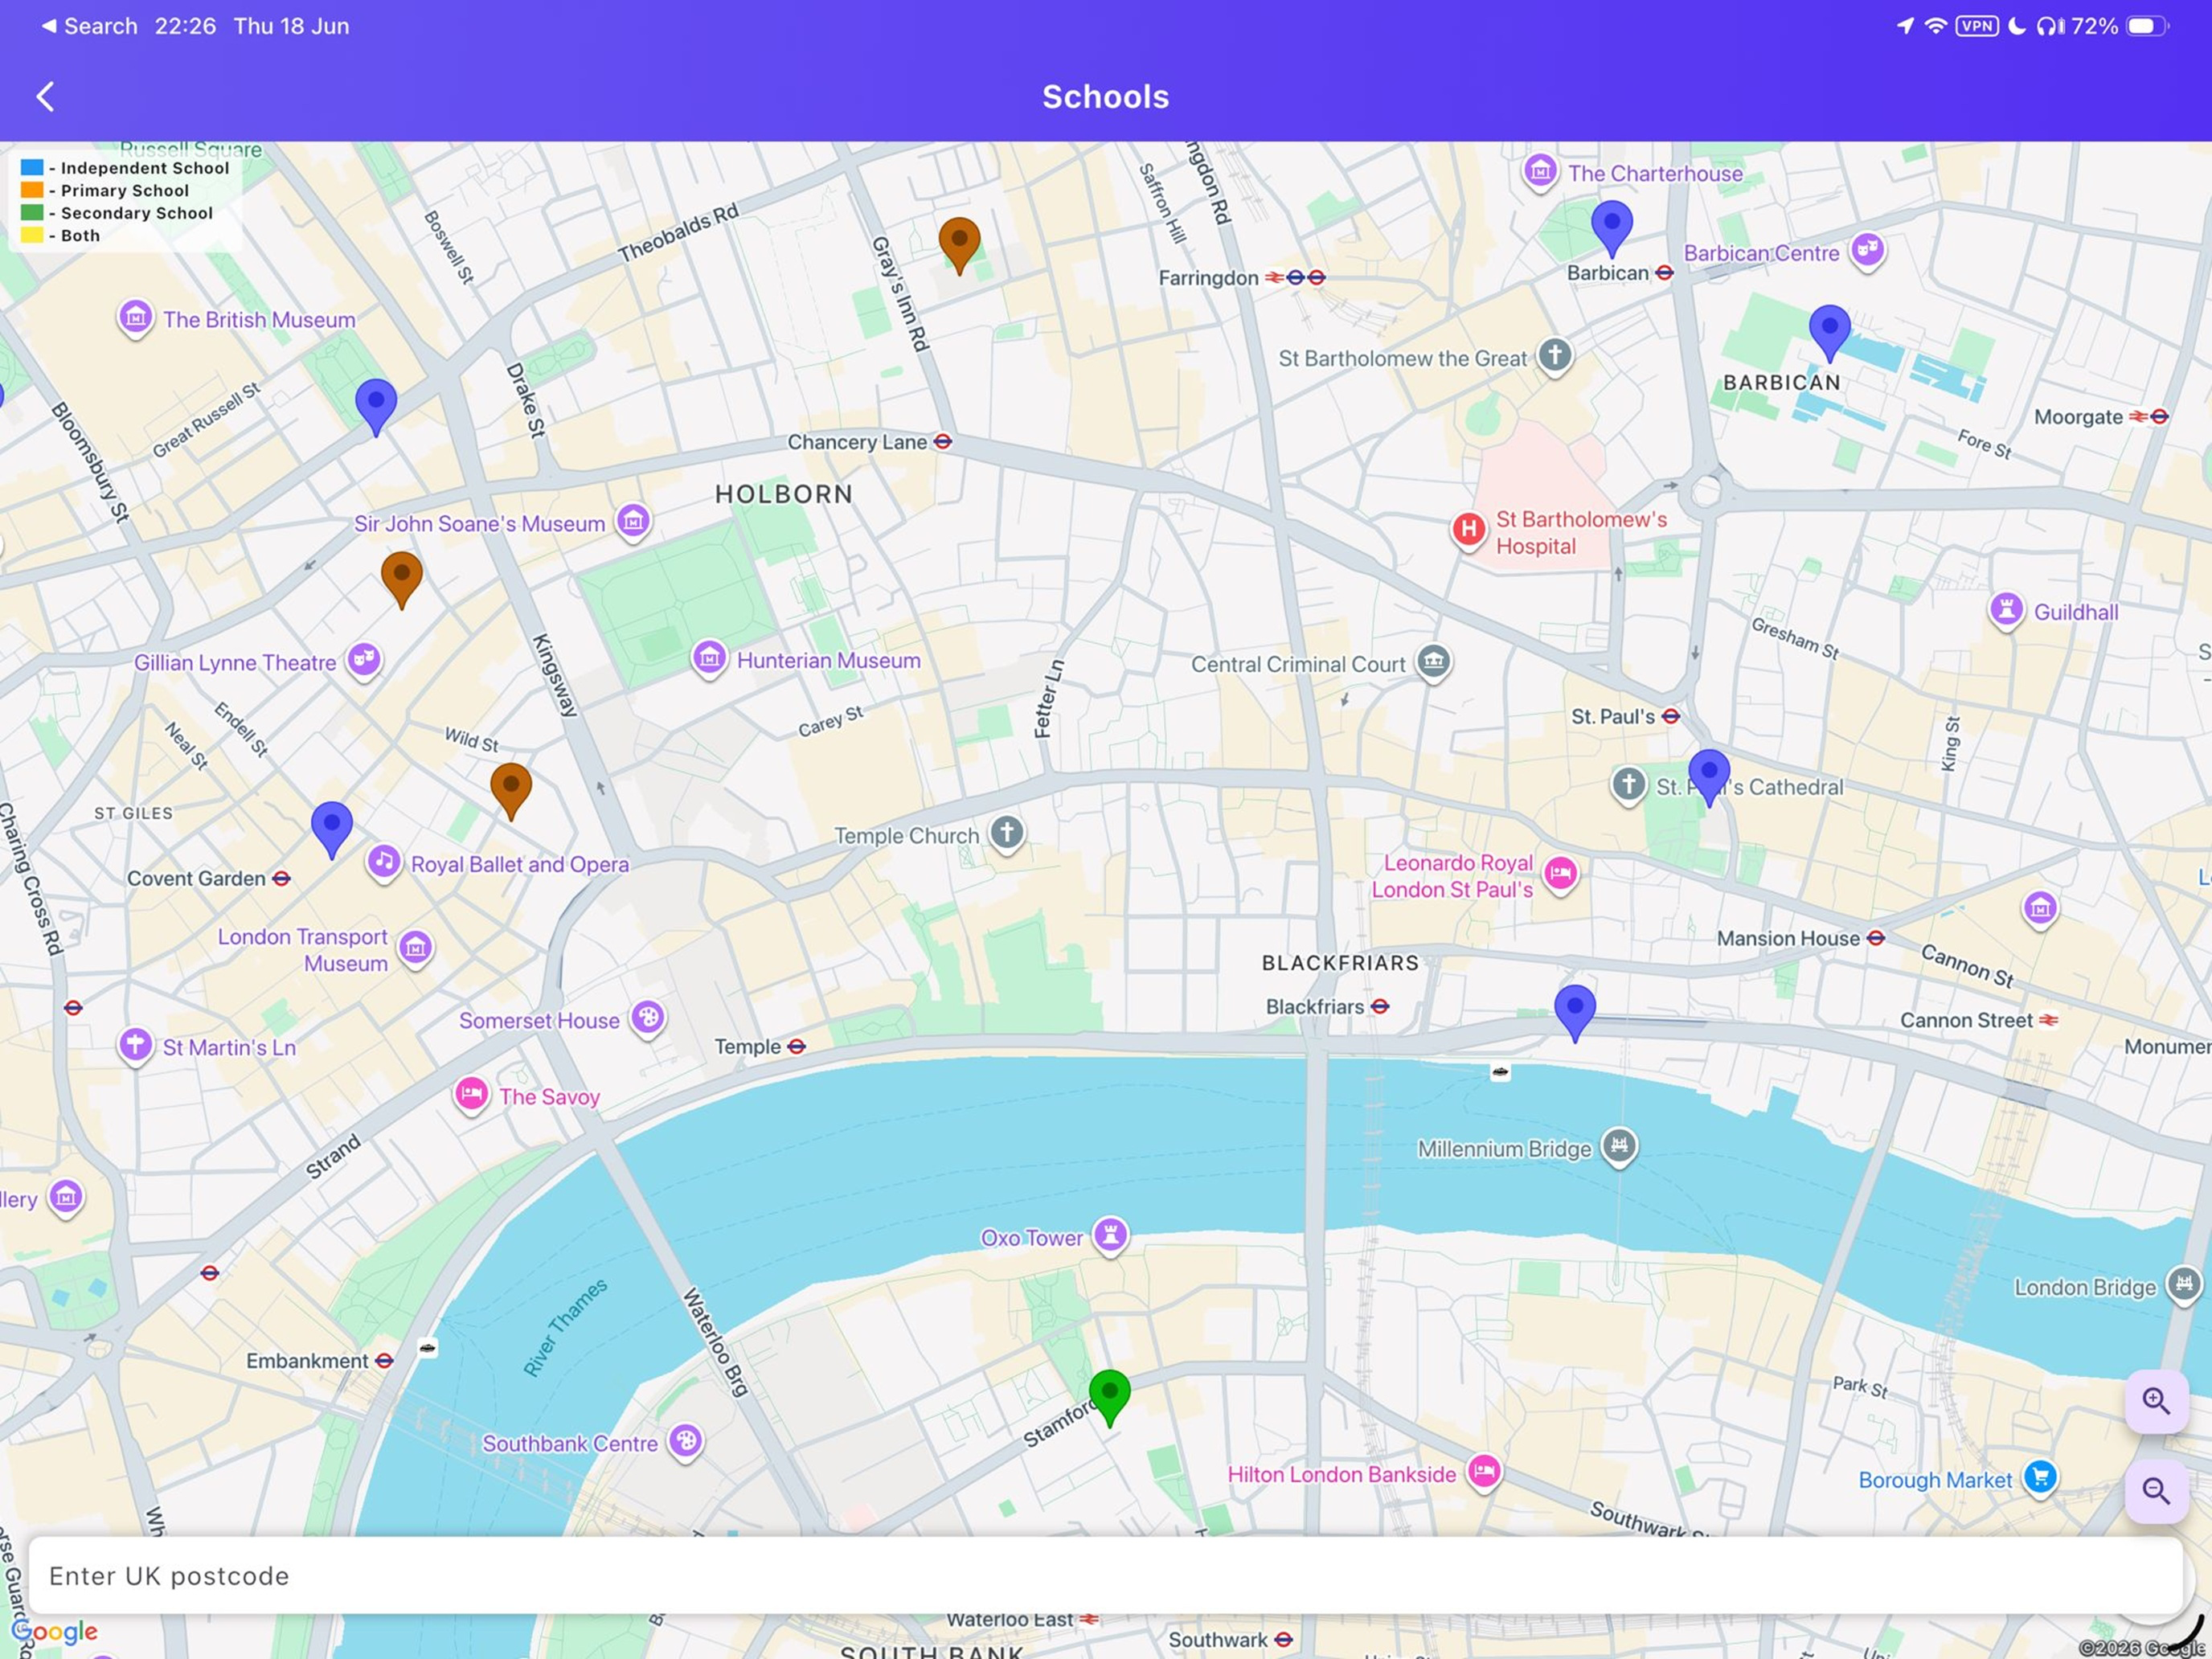Open the Hilton London Bankside marker icon

(1485, 1472)
